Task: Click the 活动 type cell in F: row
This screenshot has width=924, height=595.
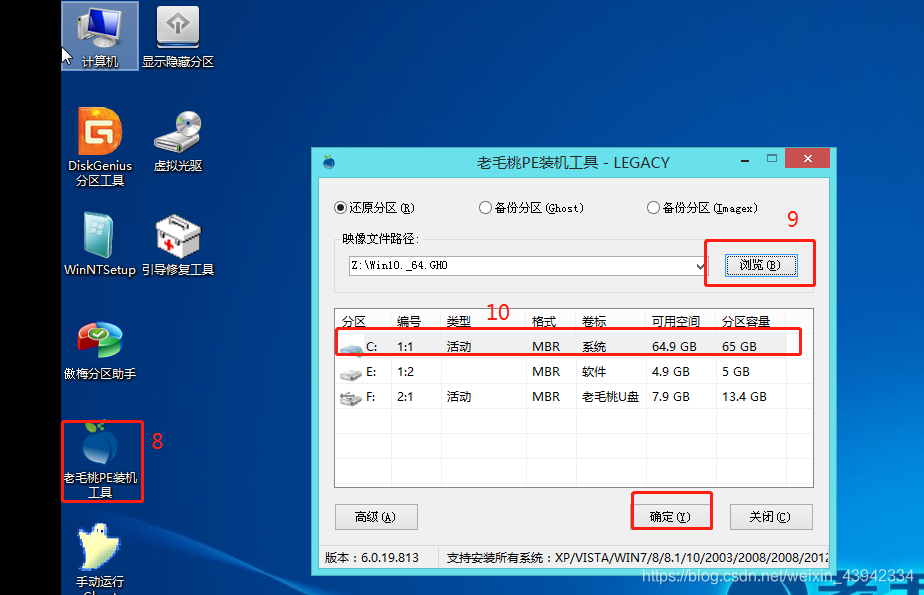Action: pyautogui.click(x=458, y=396)
